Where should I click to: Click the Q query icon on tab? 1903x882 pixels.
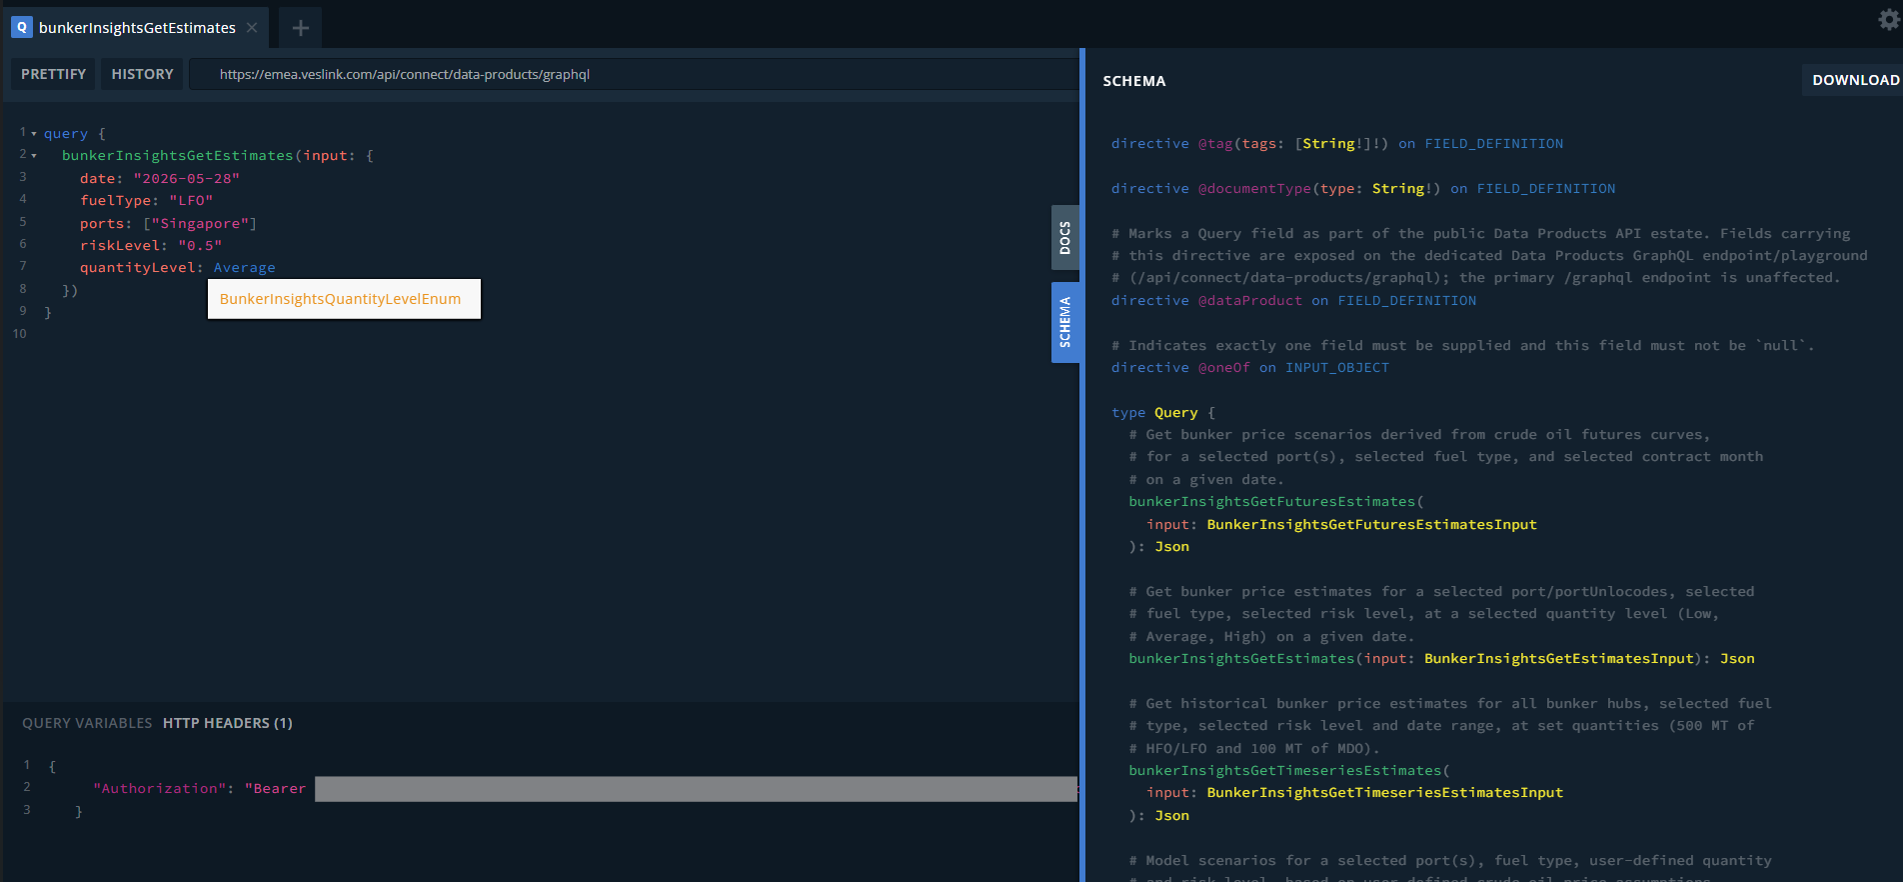tap(21, 27)
